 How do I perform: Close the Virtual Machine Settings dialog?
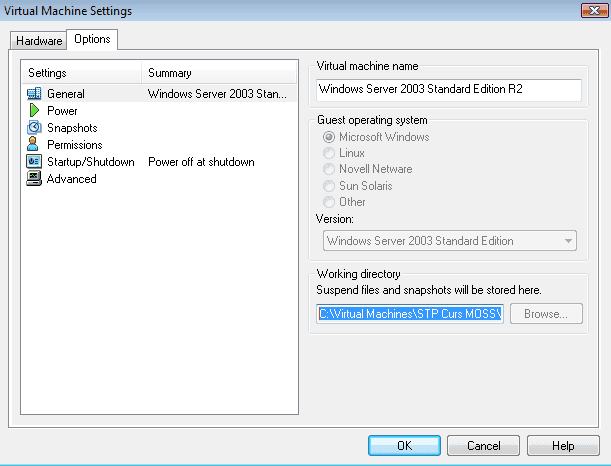(x=594, y=11)
